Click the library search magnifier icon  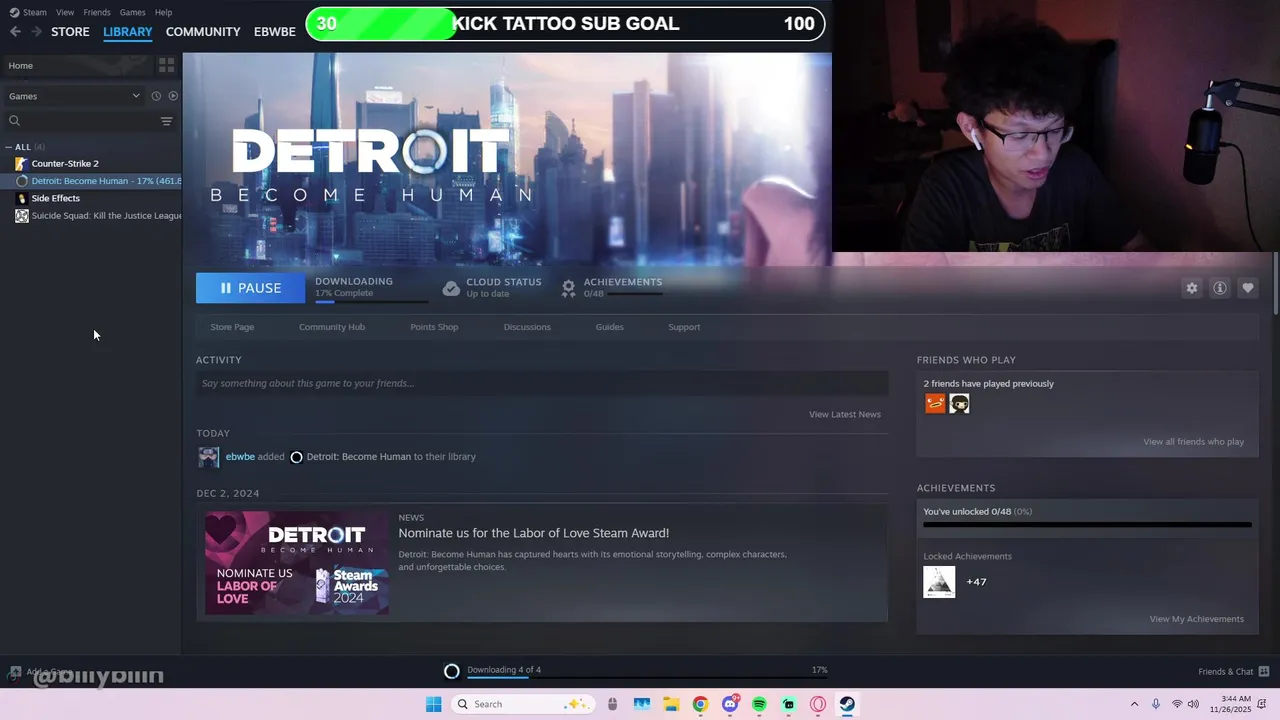coord(14,121)
